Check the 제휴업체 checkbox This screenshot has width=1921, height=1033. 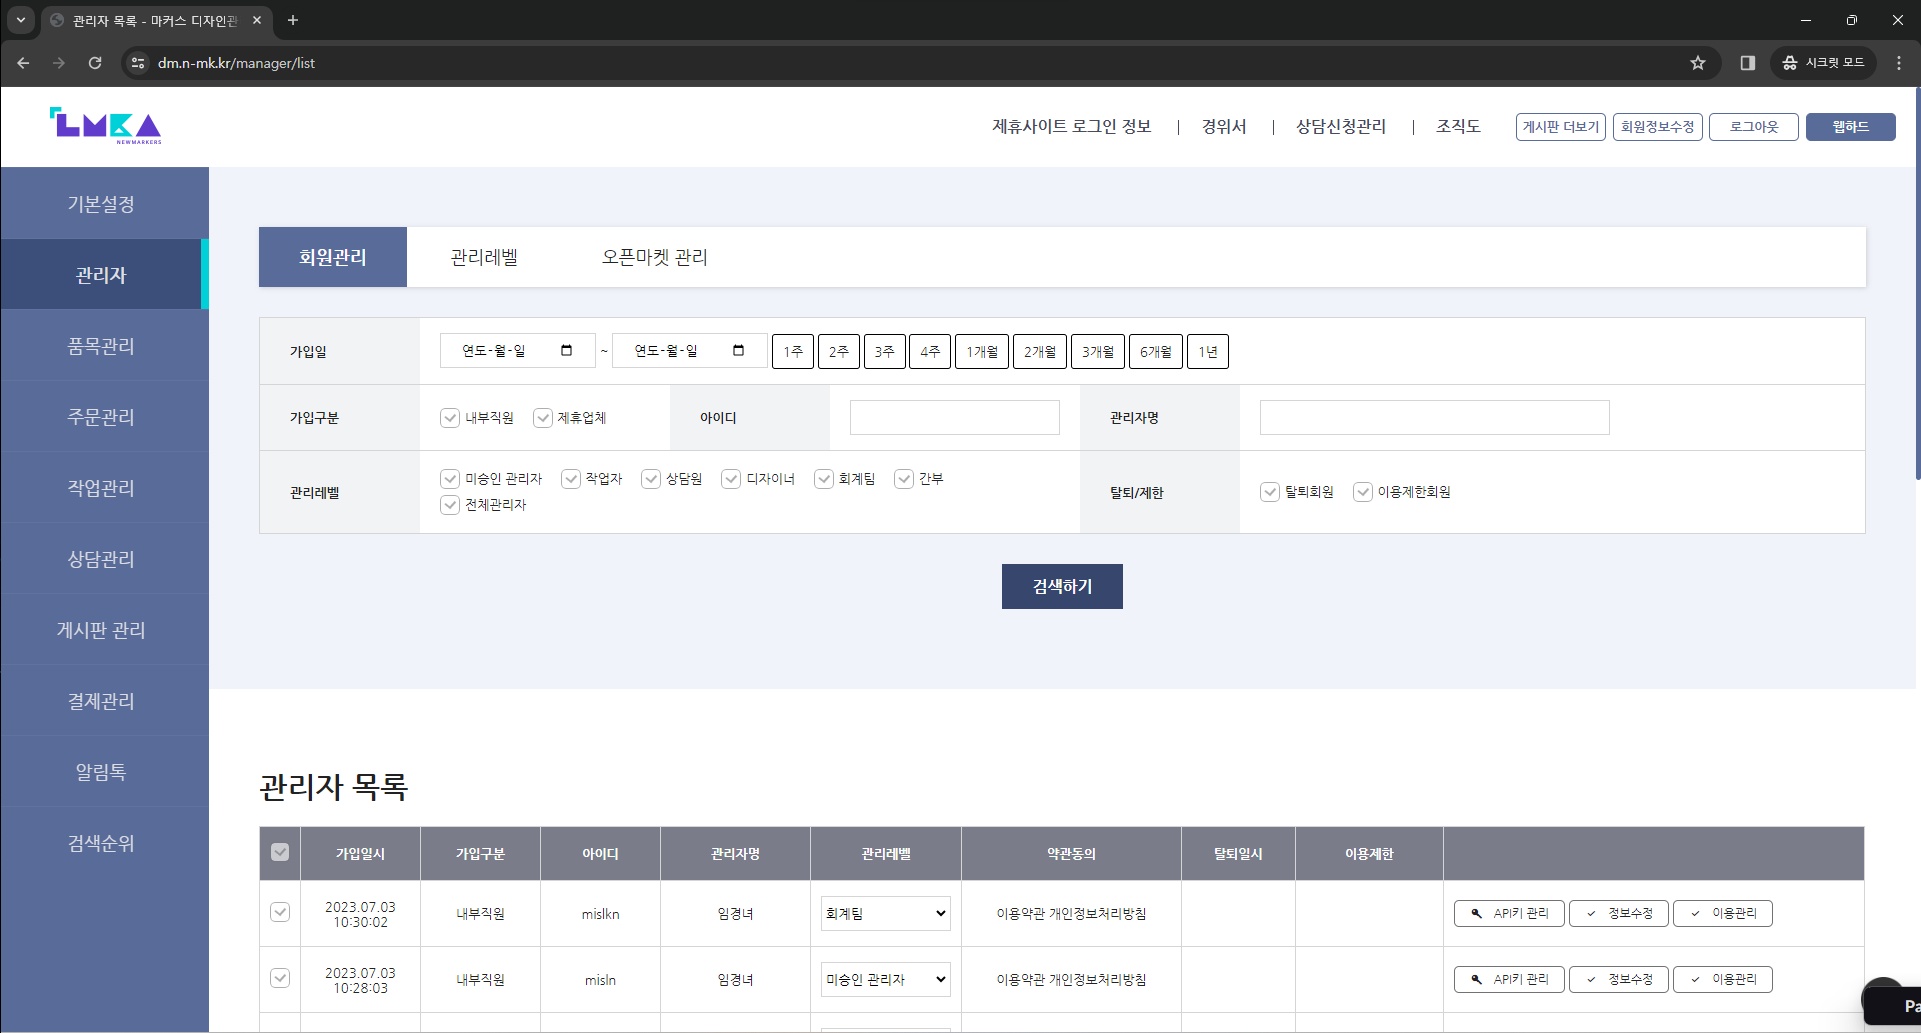point(543,418)
